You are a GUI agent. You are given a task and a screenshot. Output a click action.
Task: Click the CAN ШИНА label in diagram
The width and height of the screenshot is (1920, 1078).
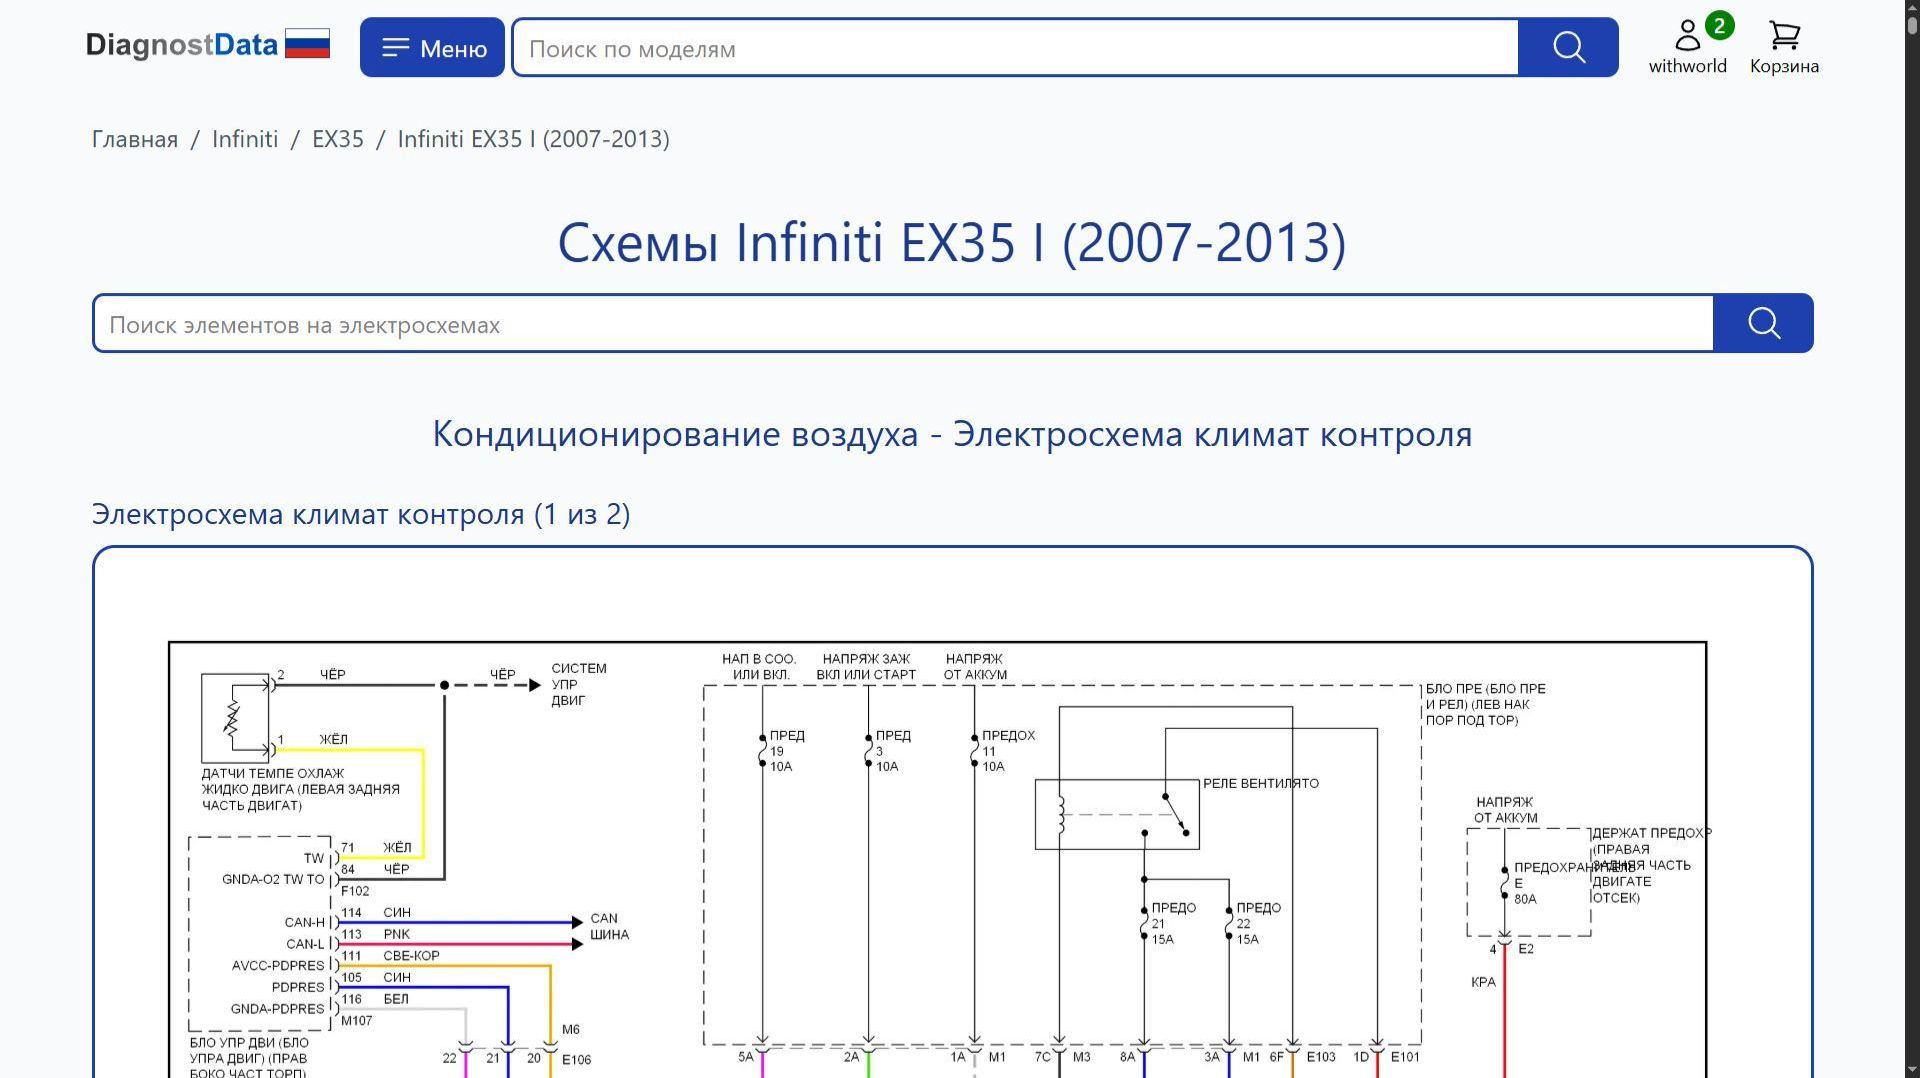[609, 927]
